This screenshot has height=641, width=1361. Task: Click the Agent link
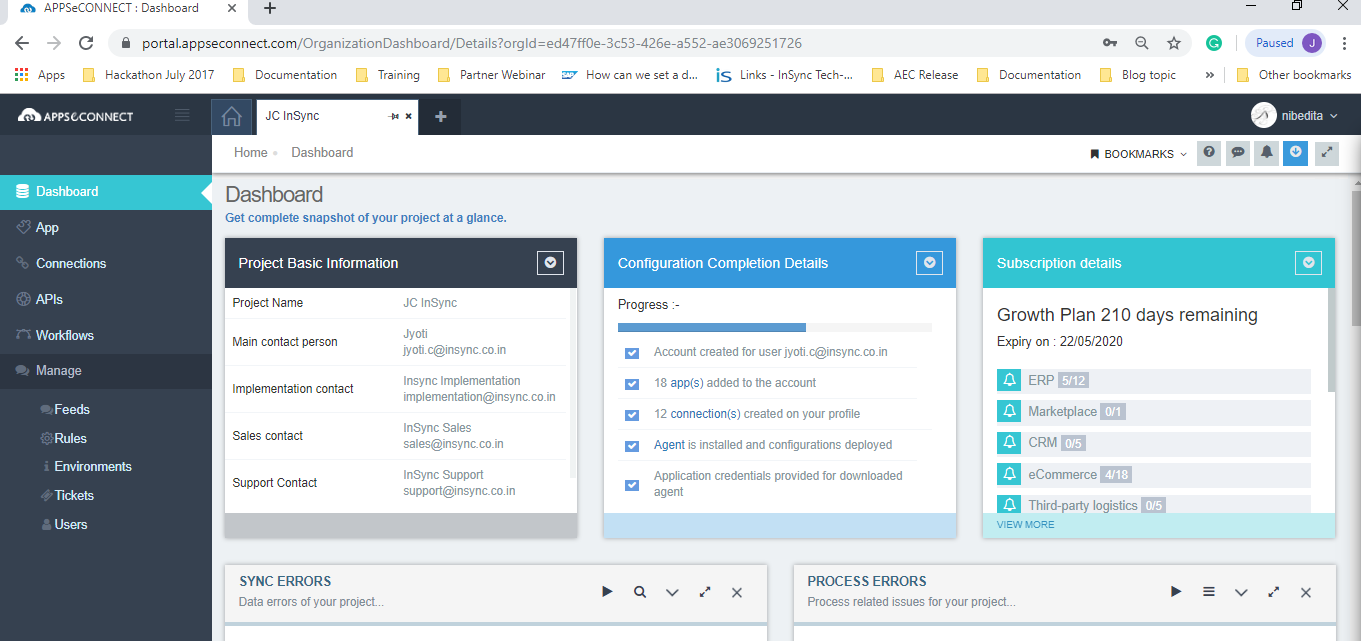(x=669, y=445)
